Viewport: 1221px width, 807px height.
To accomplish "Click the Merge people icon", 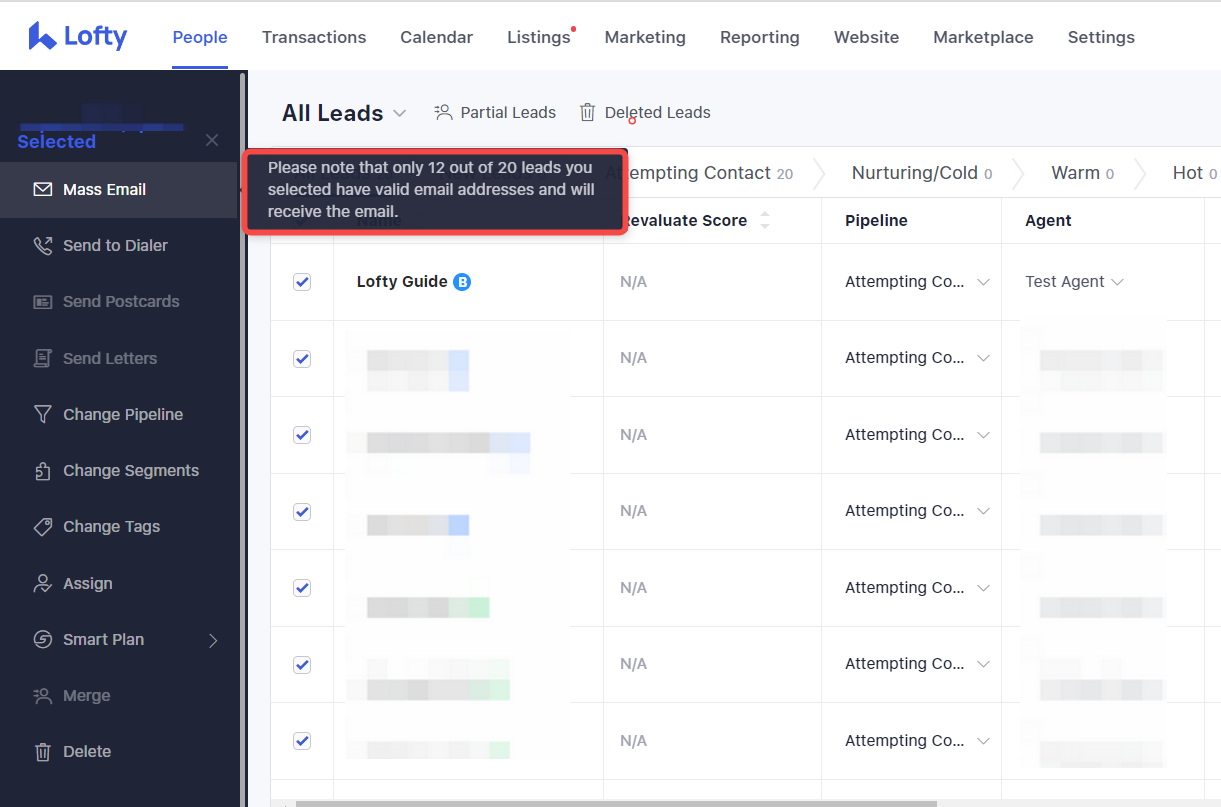I will tap(42, 695).
